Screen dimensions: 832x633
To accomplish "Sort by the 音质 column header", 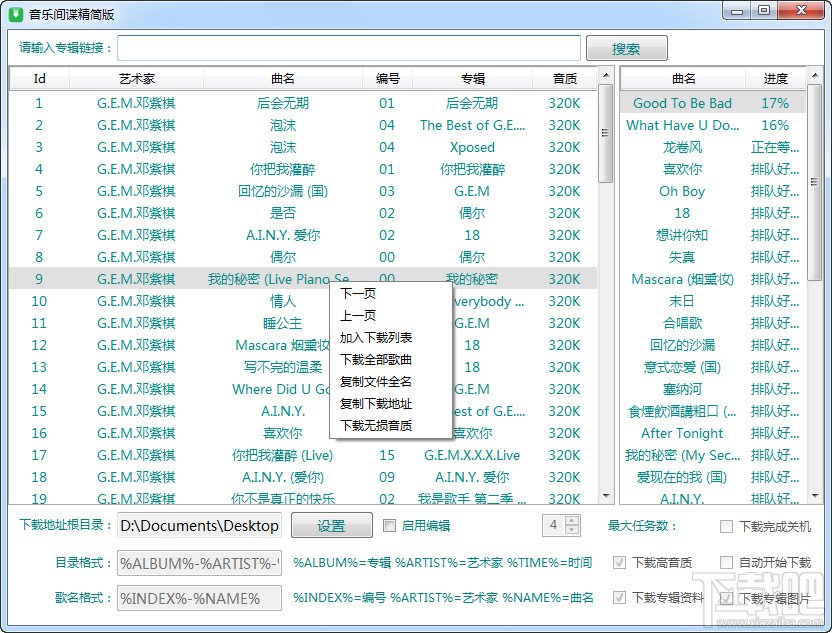I will pos(565,79).
